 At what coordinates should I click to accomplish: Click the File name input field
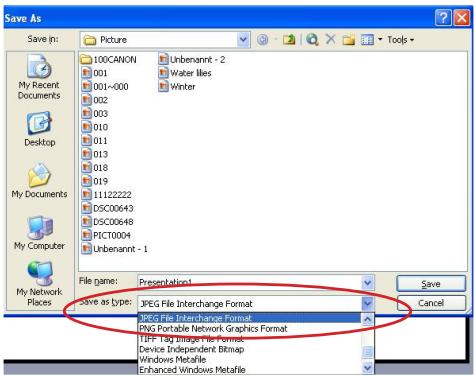click(x=249, y=283)
